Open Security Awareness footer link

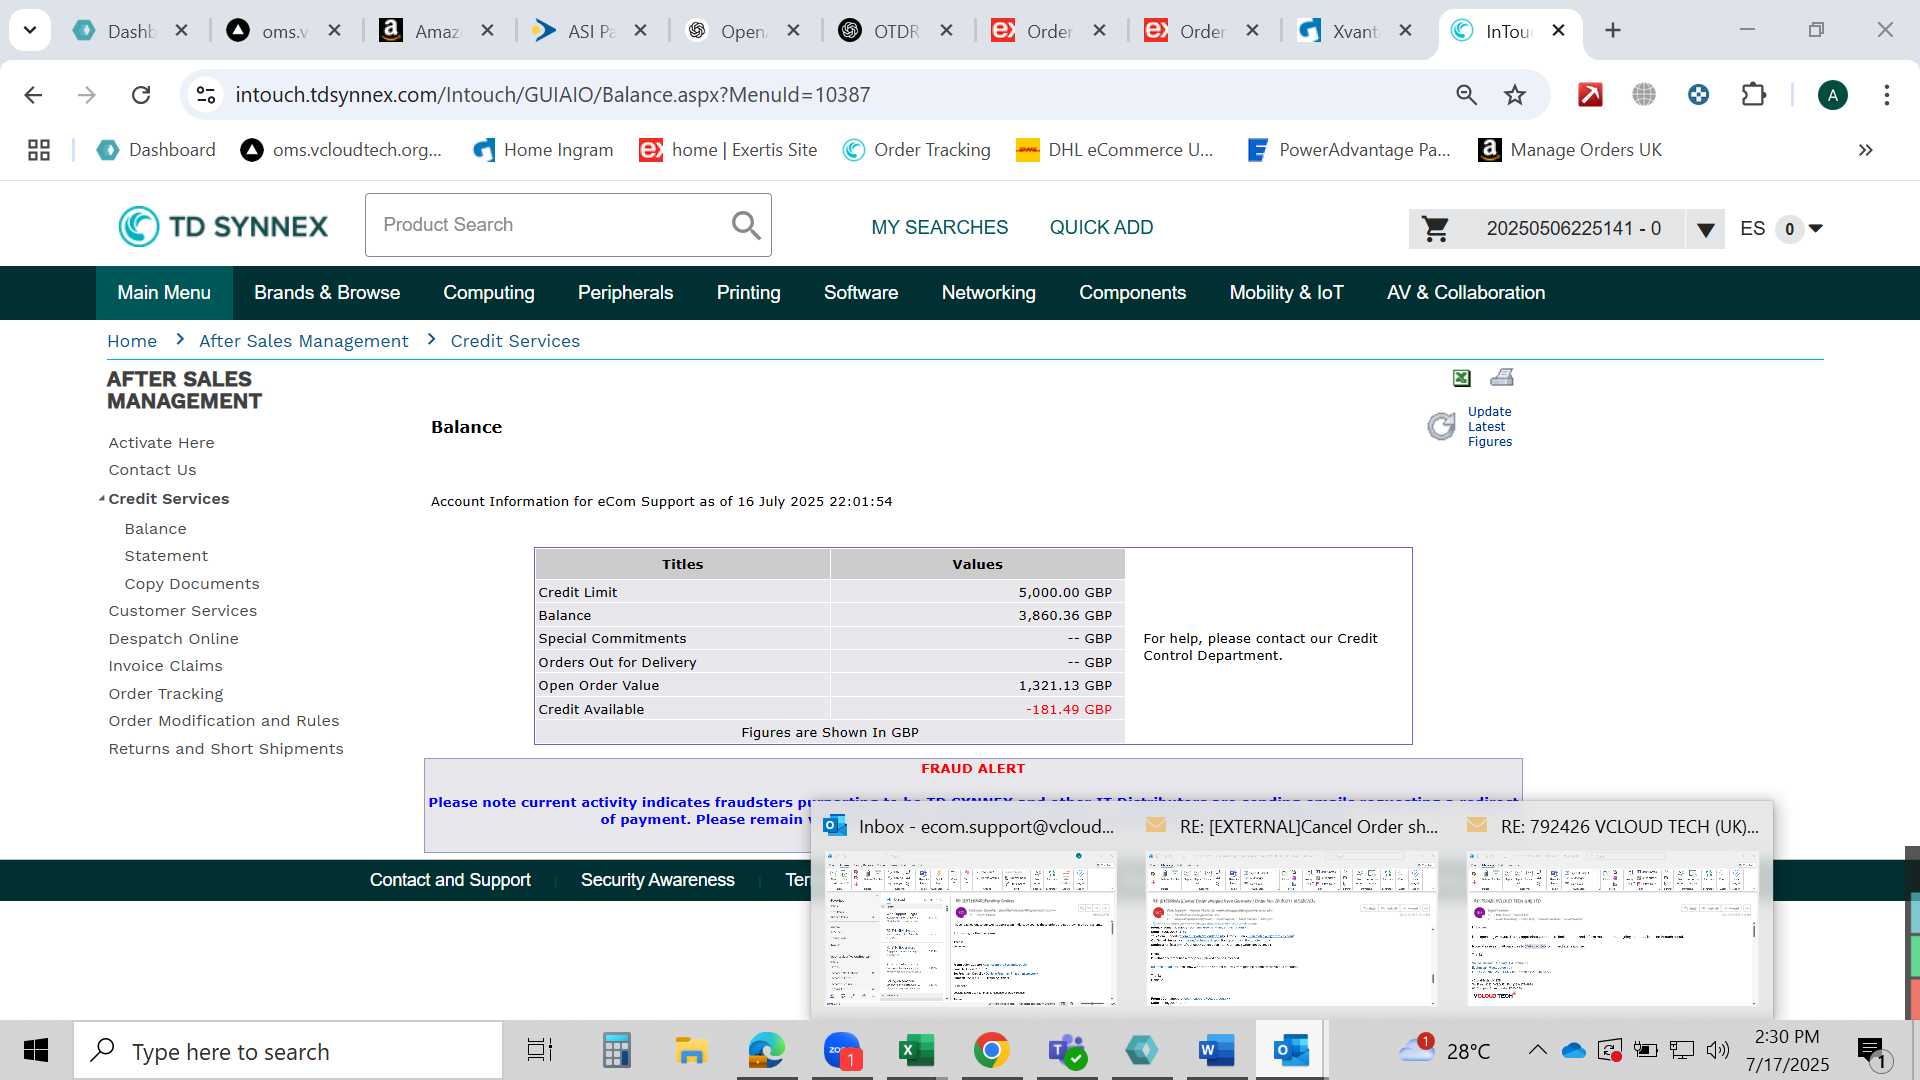point(657,880)
